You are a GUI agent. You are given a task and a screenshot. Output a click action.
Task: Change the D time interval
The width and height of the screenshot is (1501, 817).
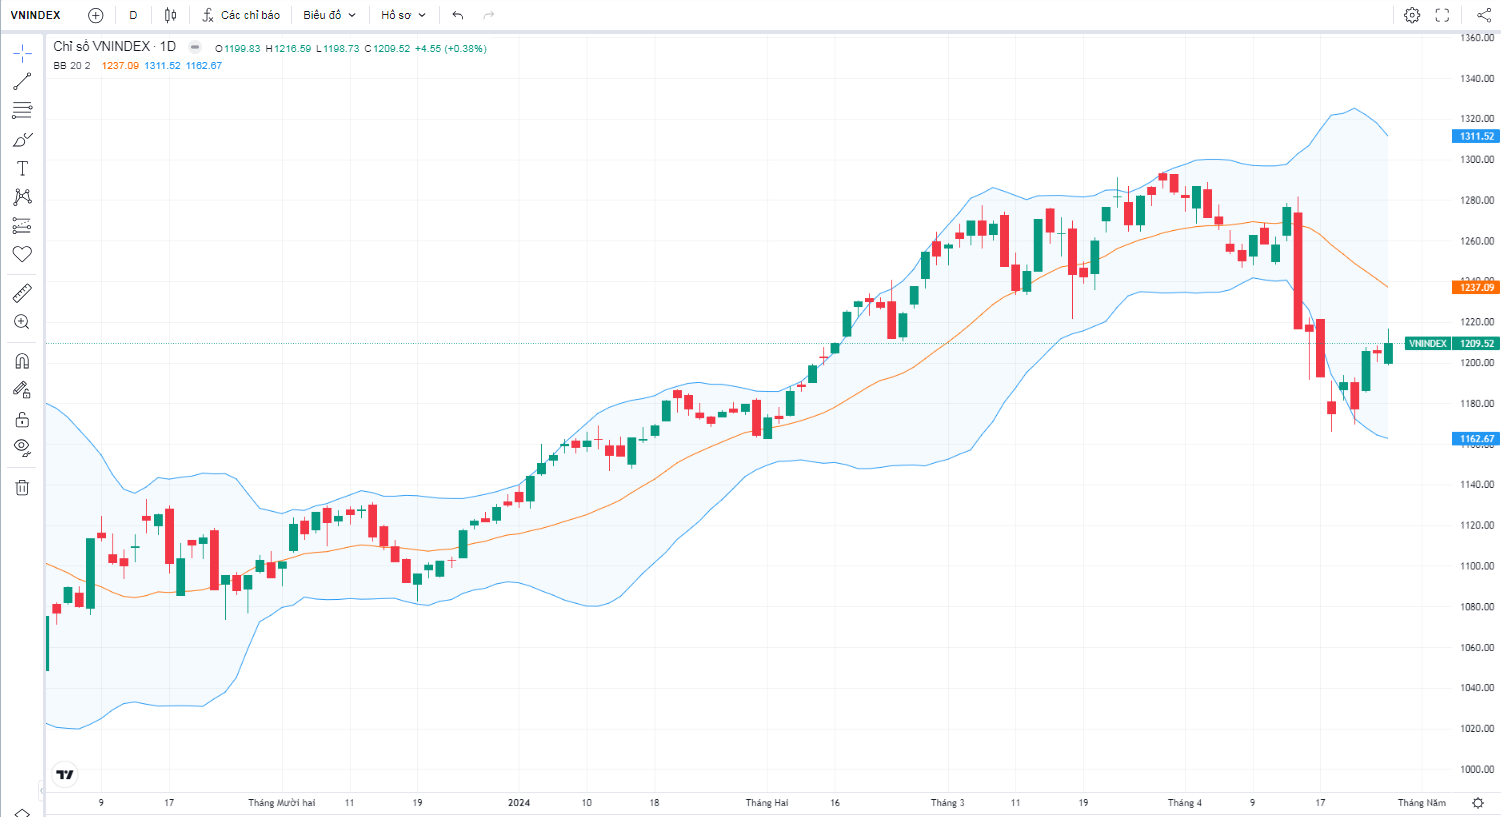pos(133,15)
